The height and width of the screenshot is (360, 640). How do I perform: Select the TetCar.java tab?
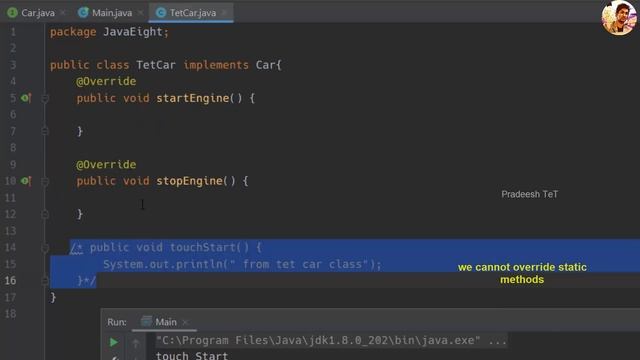click(x=192, y=13)
